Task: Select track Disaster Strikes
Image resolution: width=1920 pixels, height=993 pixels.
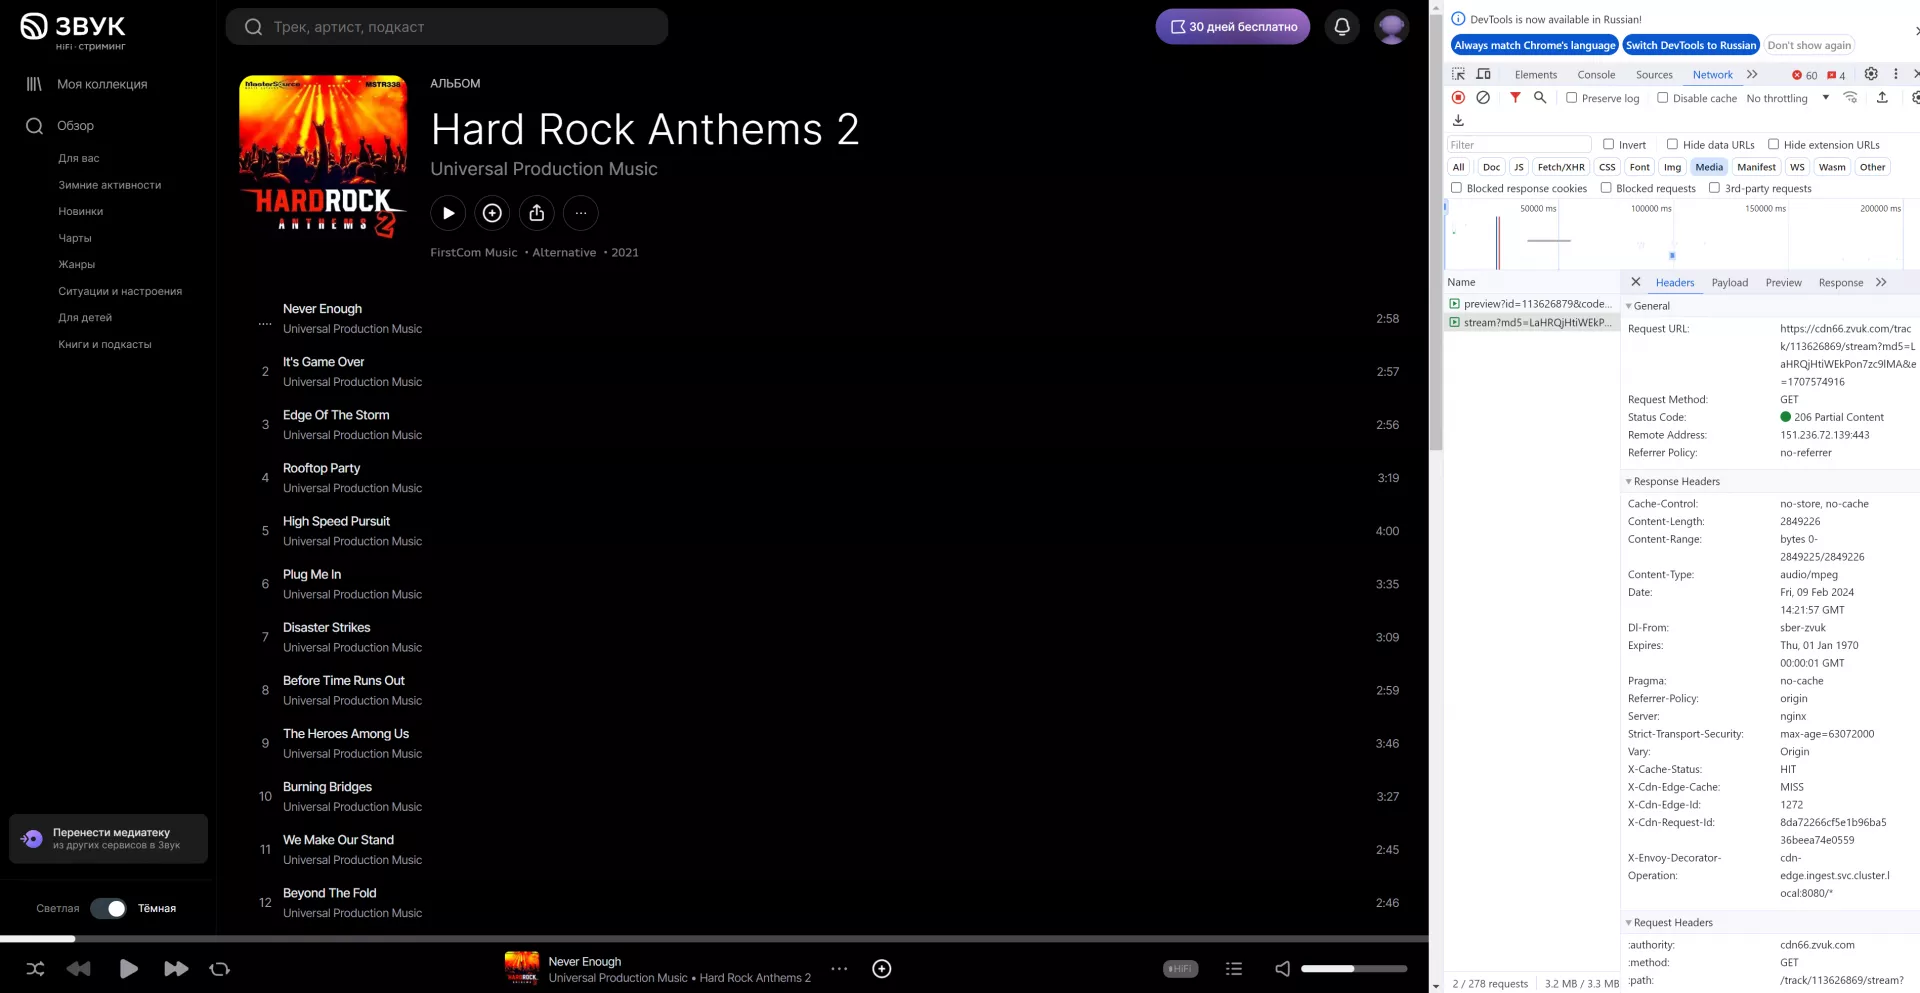Action: pyautogui.click(x=327, y=627)
